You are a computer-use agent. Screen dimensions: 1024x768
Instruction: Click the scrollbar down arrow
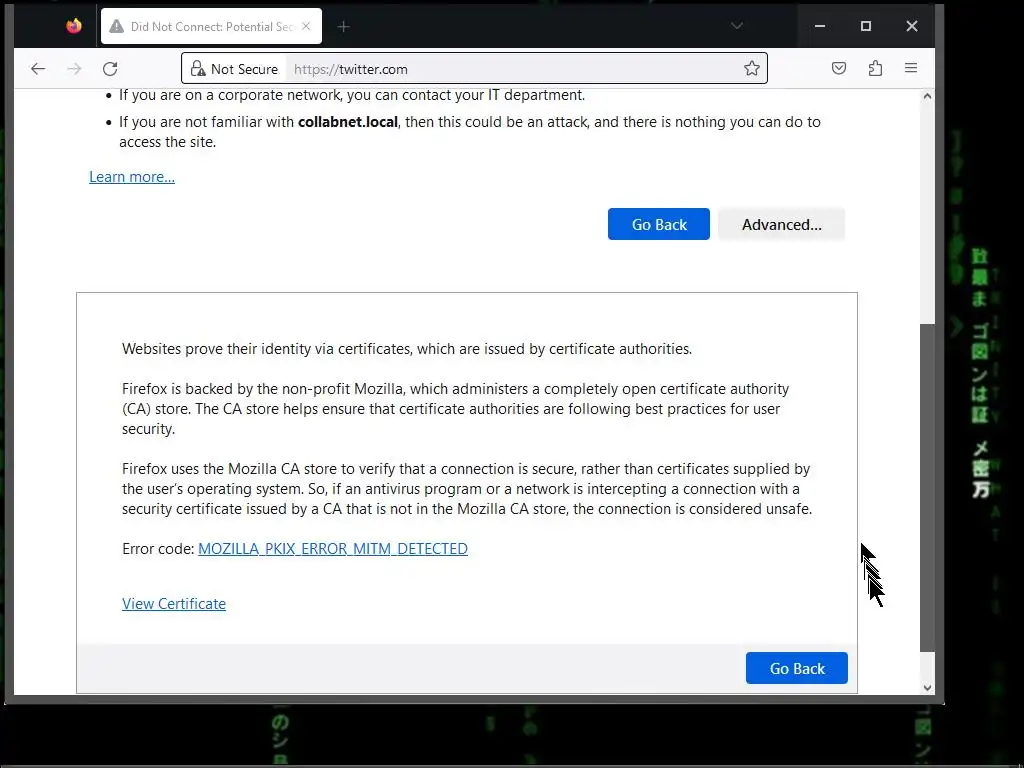pyautogui.click(x=927, y=687)
